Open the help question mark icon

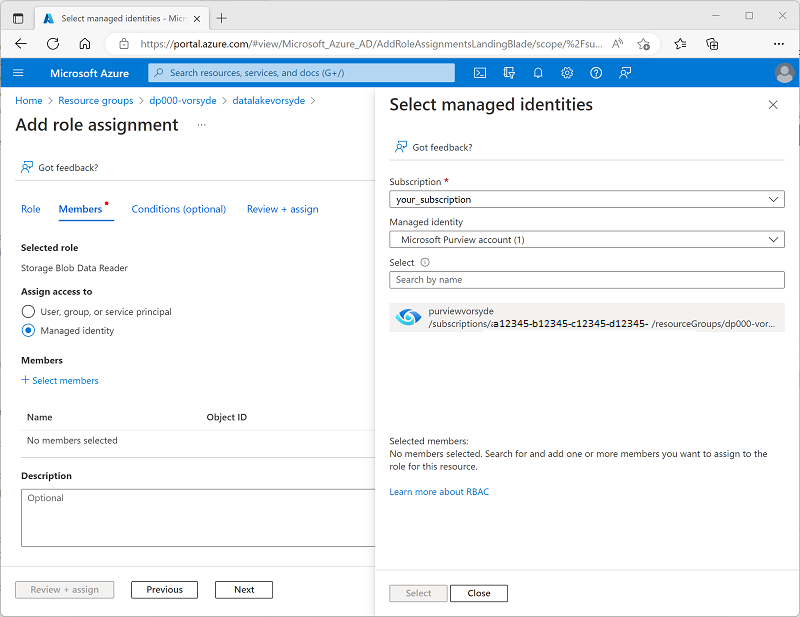[x=596, y=73]
